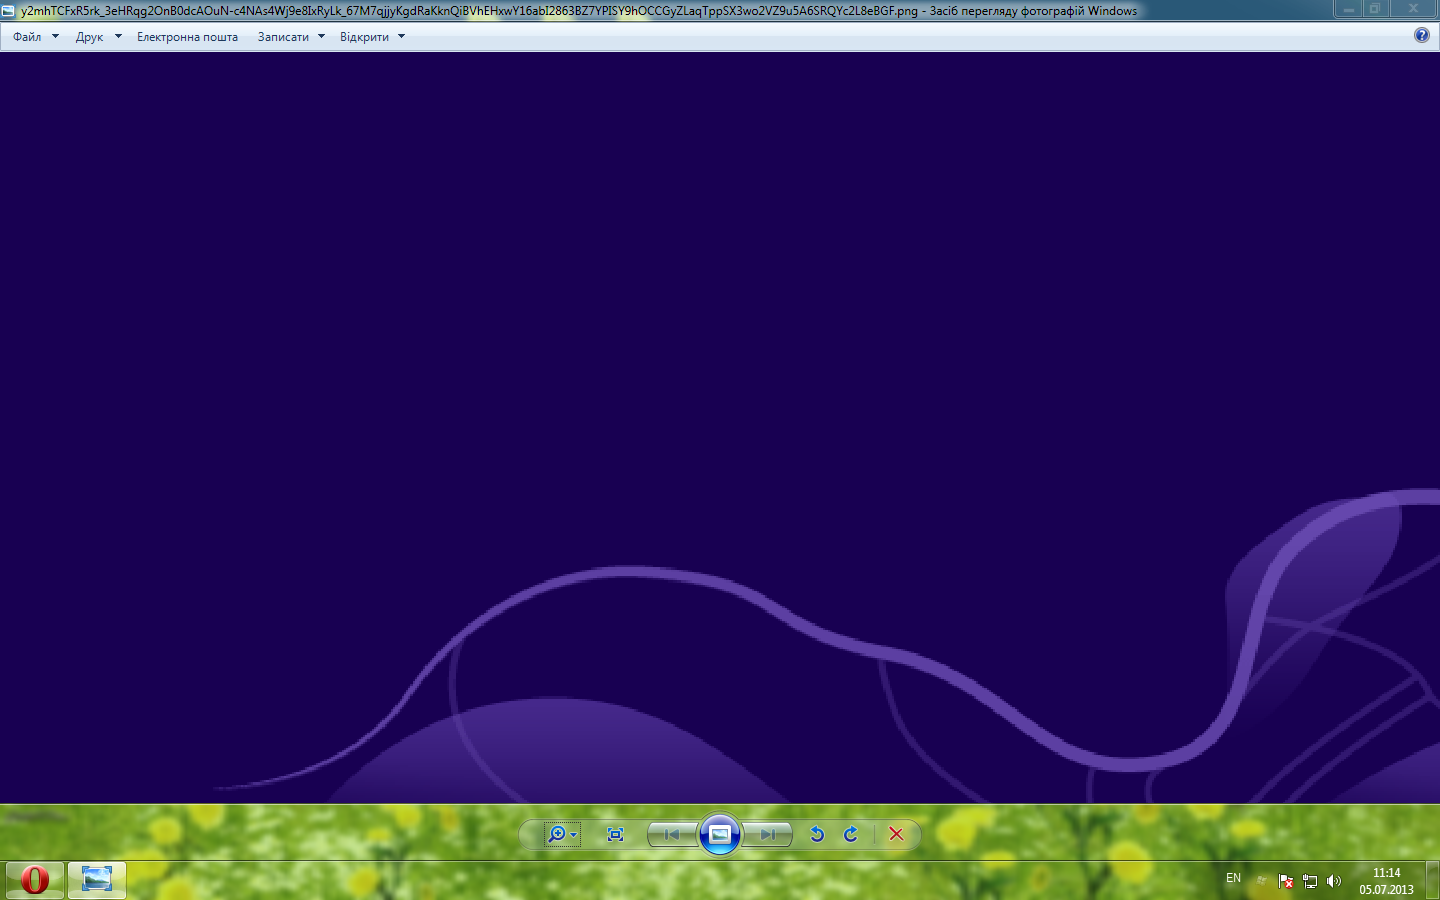Rotate the photo clockwise
The height and width of the screenshot is (900, 1440).
851,834
